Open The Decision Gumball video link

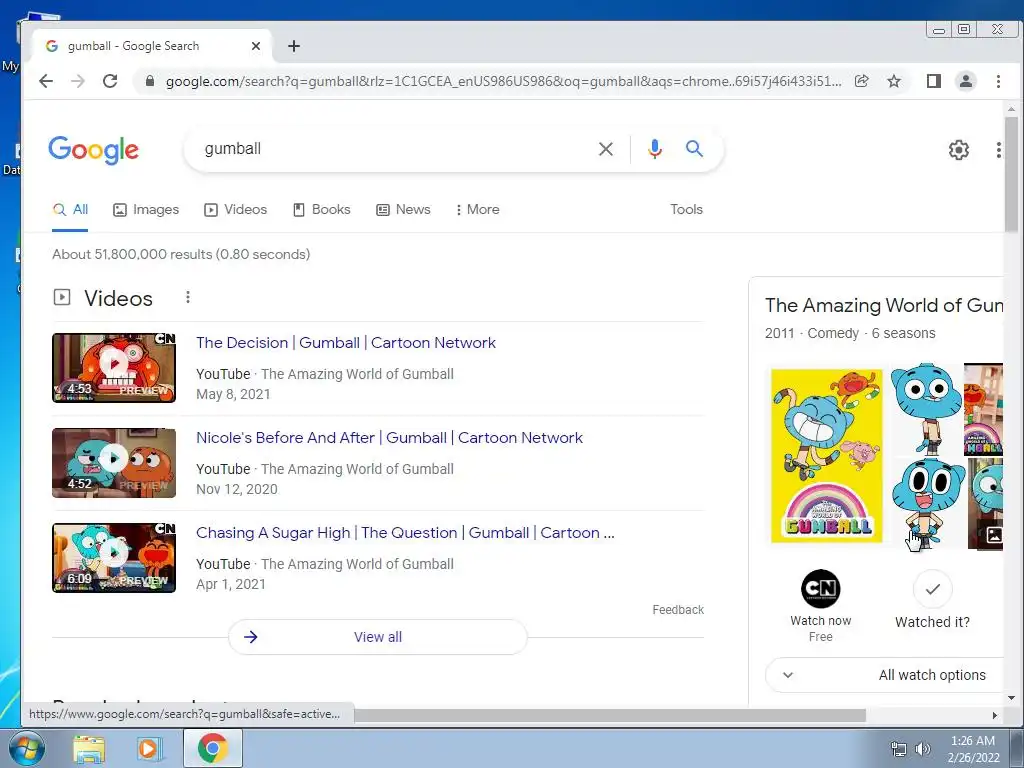345,343
